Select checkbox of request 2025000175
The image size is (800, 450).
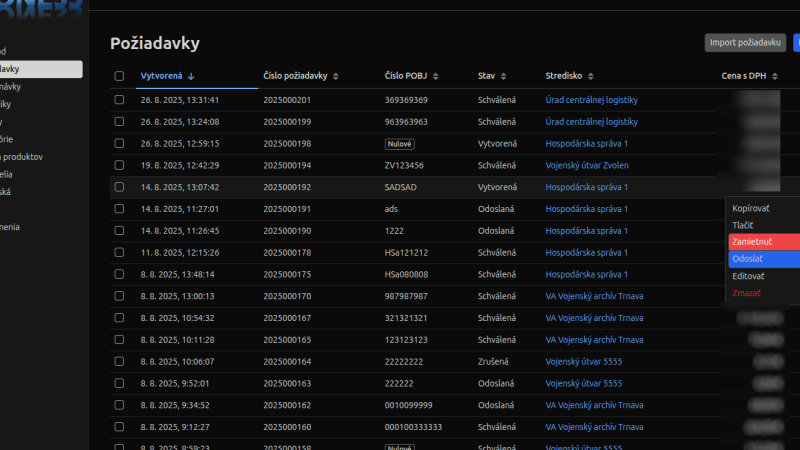click(119, 274)
